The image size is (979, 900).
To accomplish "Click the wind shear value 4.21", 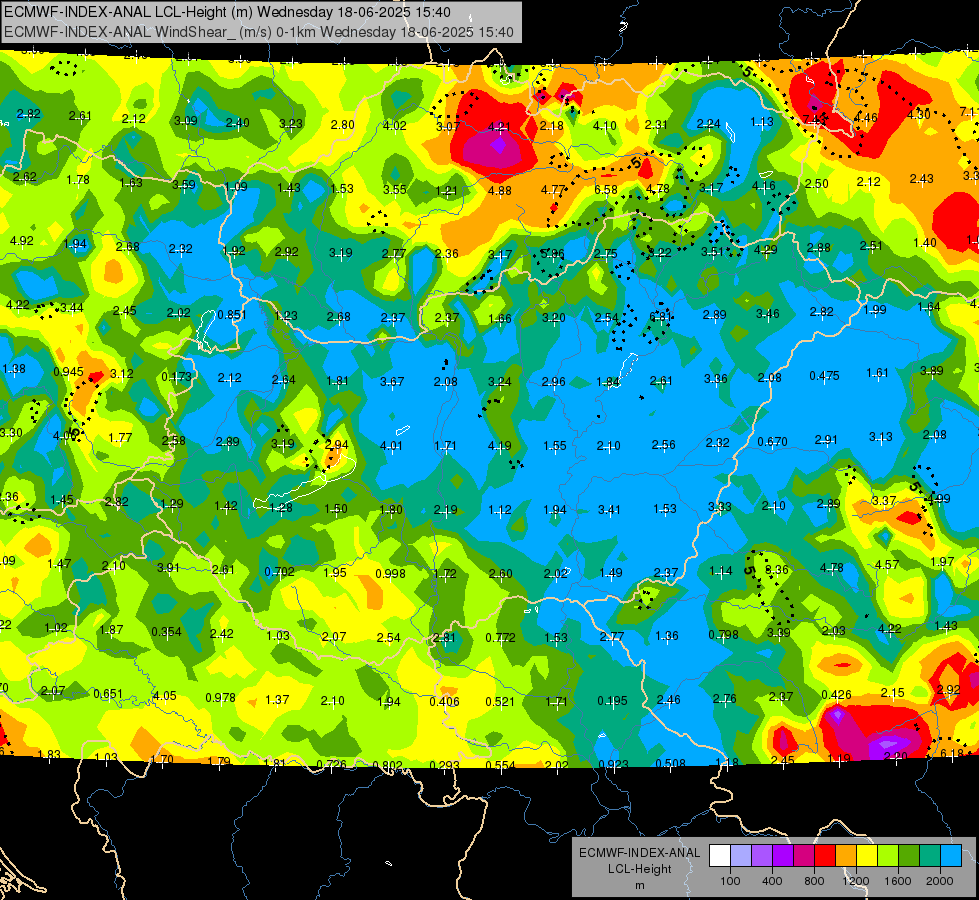I will pyautogui.click(x=499, y=127).
